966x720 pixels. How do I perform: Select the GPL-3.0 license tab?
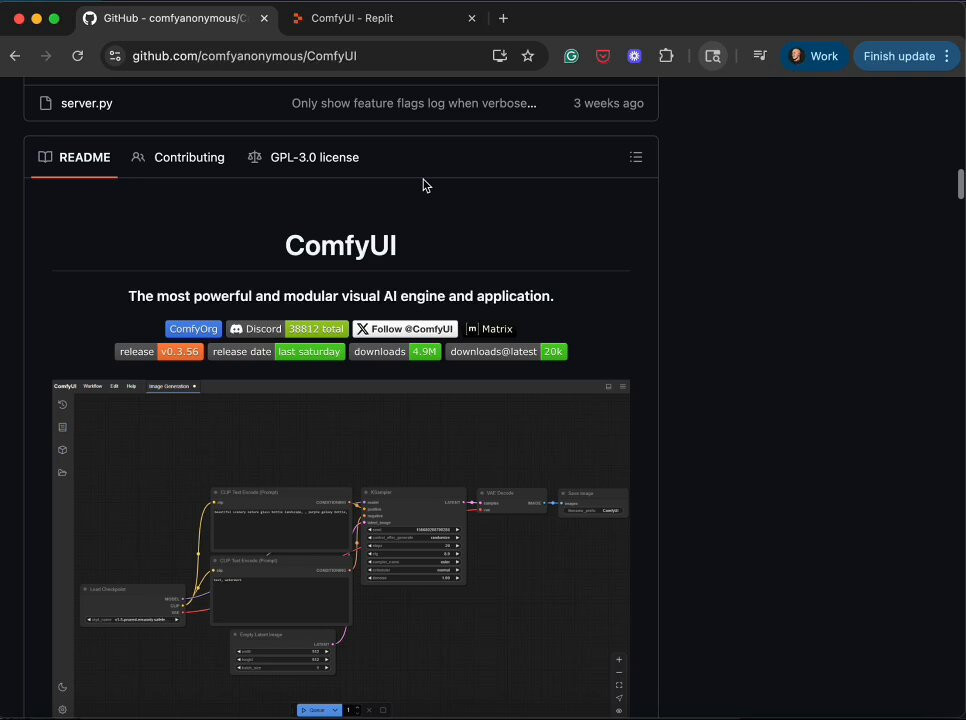(303, 158)
